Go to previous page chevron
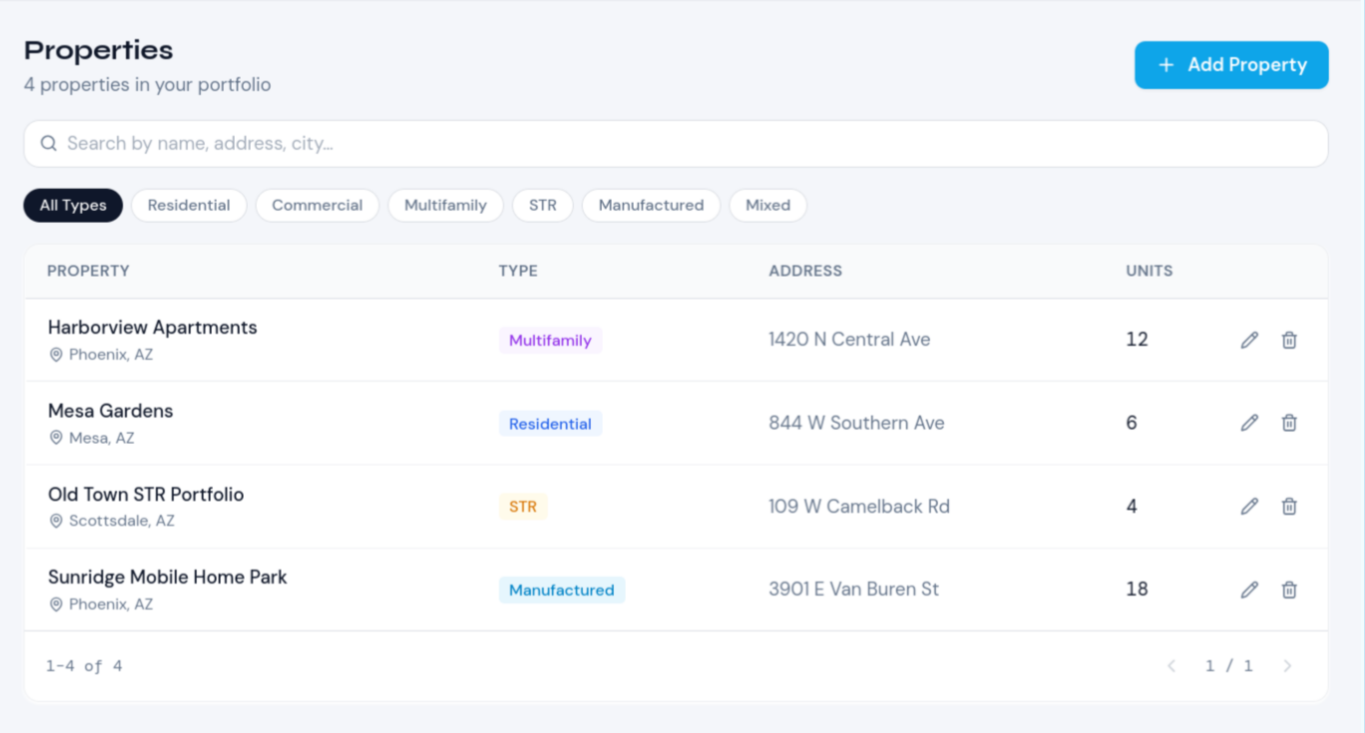This screenshot has width=1365, height=733. pyautogui.click(x=1172, y=666)
